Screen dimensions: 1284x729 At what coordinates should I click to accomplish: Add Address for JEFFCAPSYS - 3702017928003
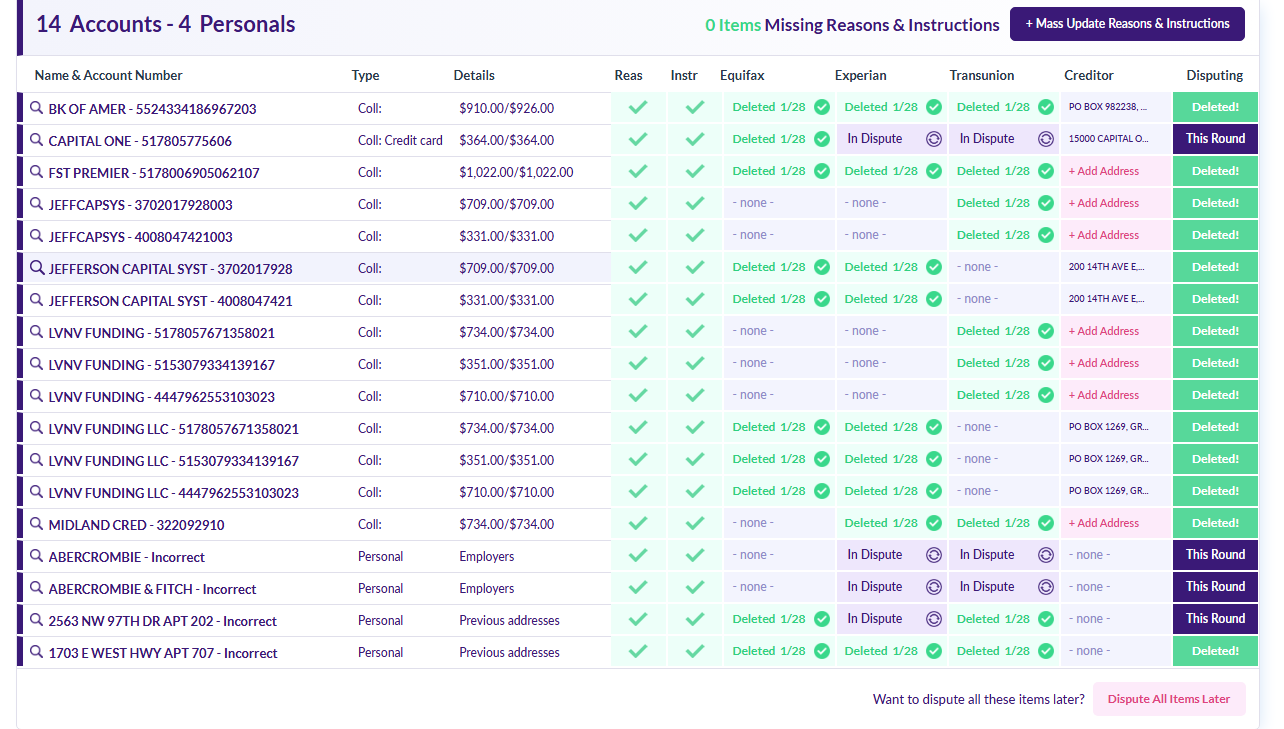(x=1104, y=203)
